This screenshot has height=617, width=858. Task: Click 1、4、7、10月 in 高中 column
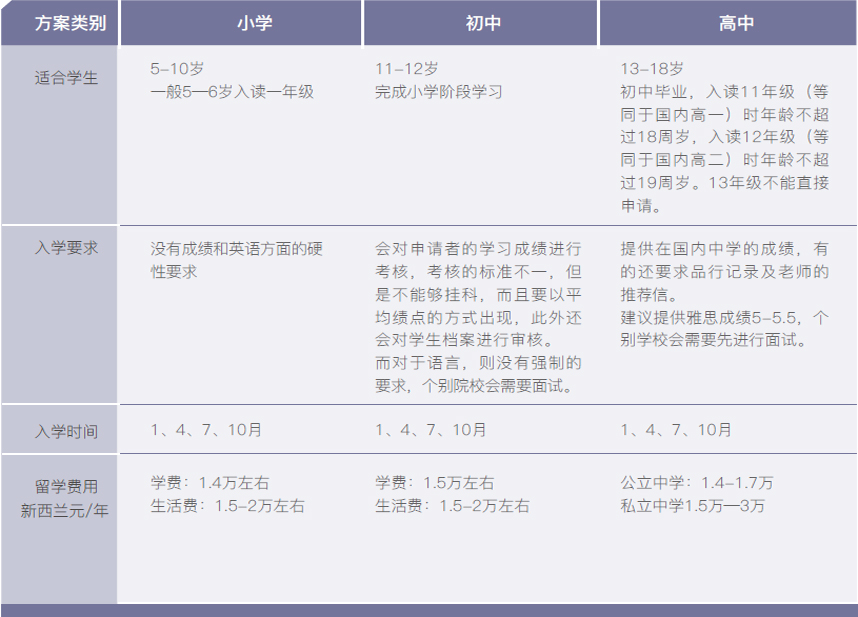[x=676, y=430]
